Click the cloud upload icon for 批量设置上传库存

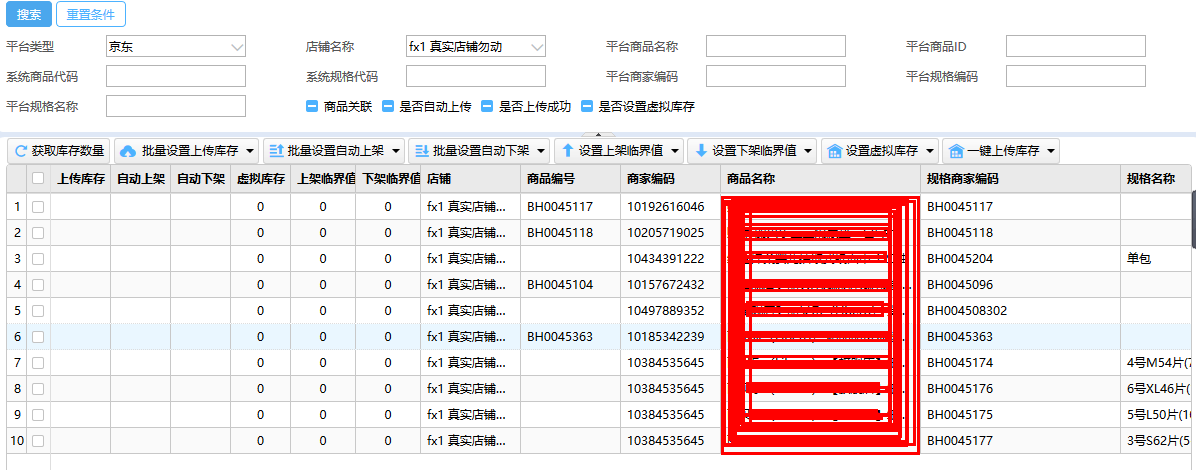(x=128, y=151)
